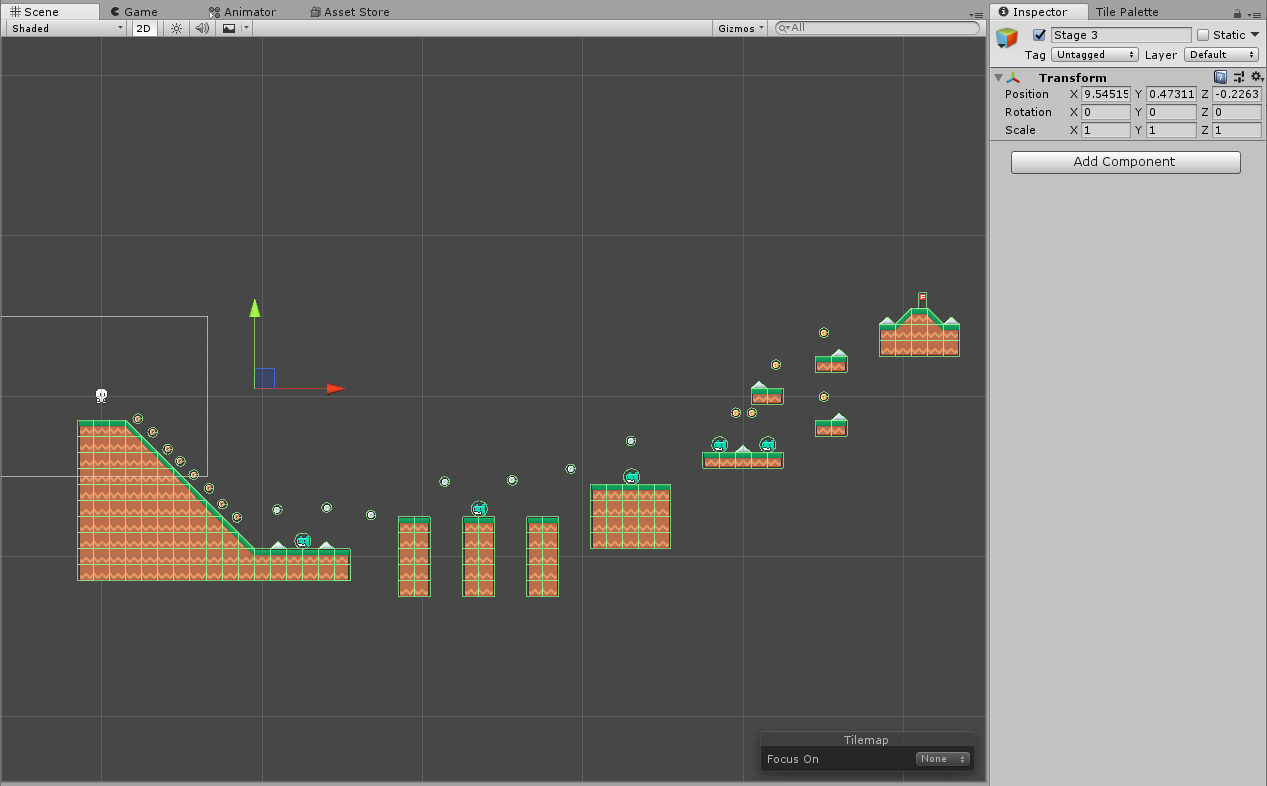Click the Position label
The height and width of the screenshot is (786, 1267).
click(1027, 94)
